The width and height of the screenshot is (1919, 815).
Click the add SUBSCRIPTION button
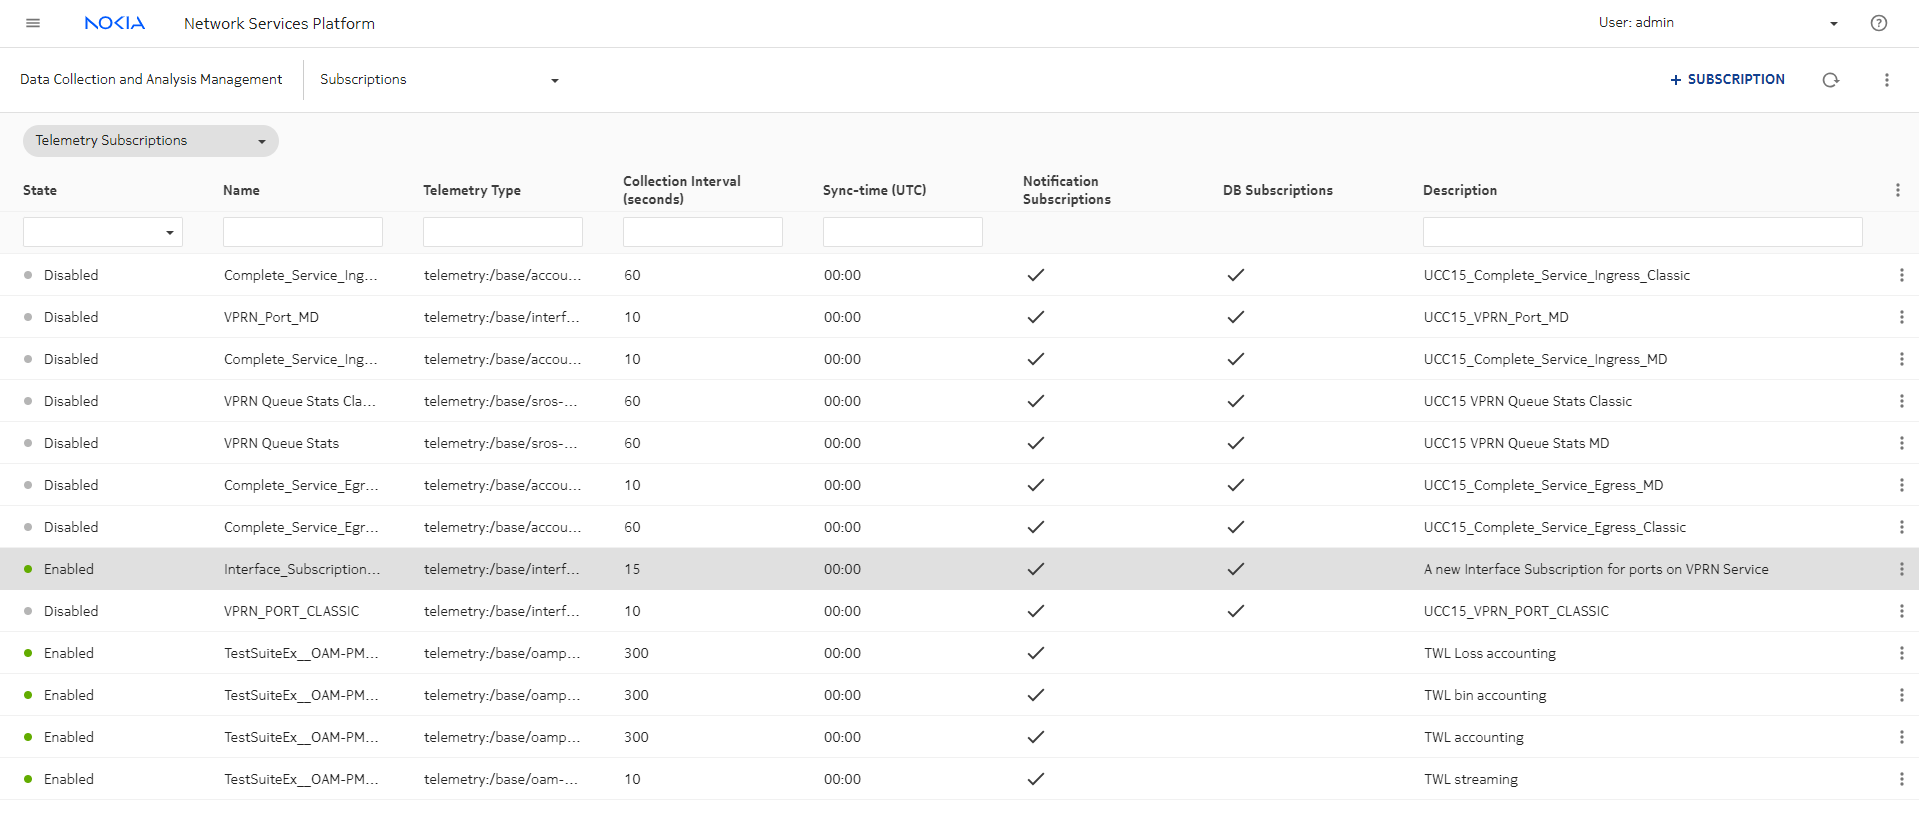(1727, 80)
